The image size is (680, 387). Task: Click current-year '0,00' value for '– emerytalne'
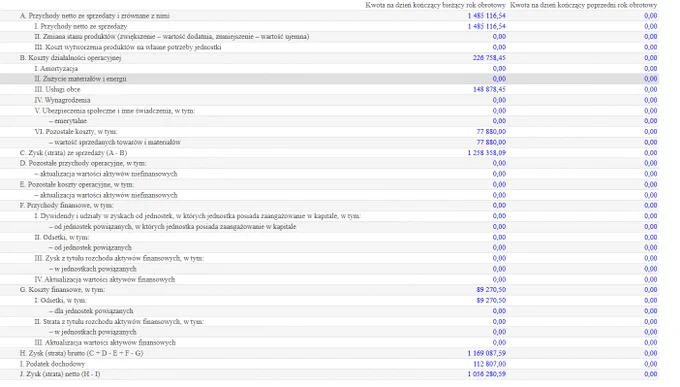[x=499, y=121]
